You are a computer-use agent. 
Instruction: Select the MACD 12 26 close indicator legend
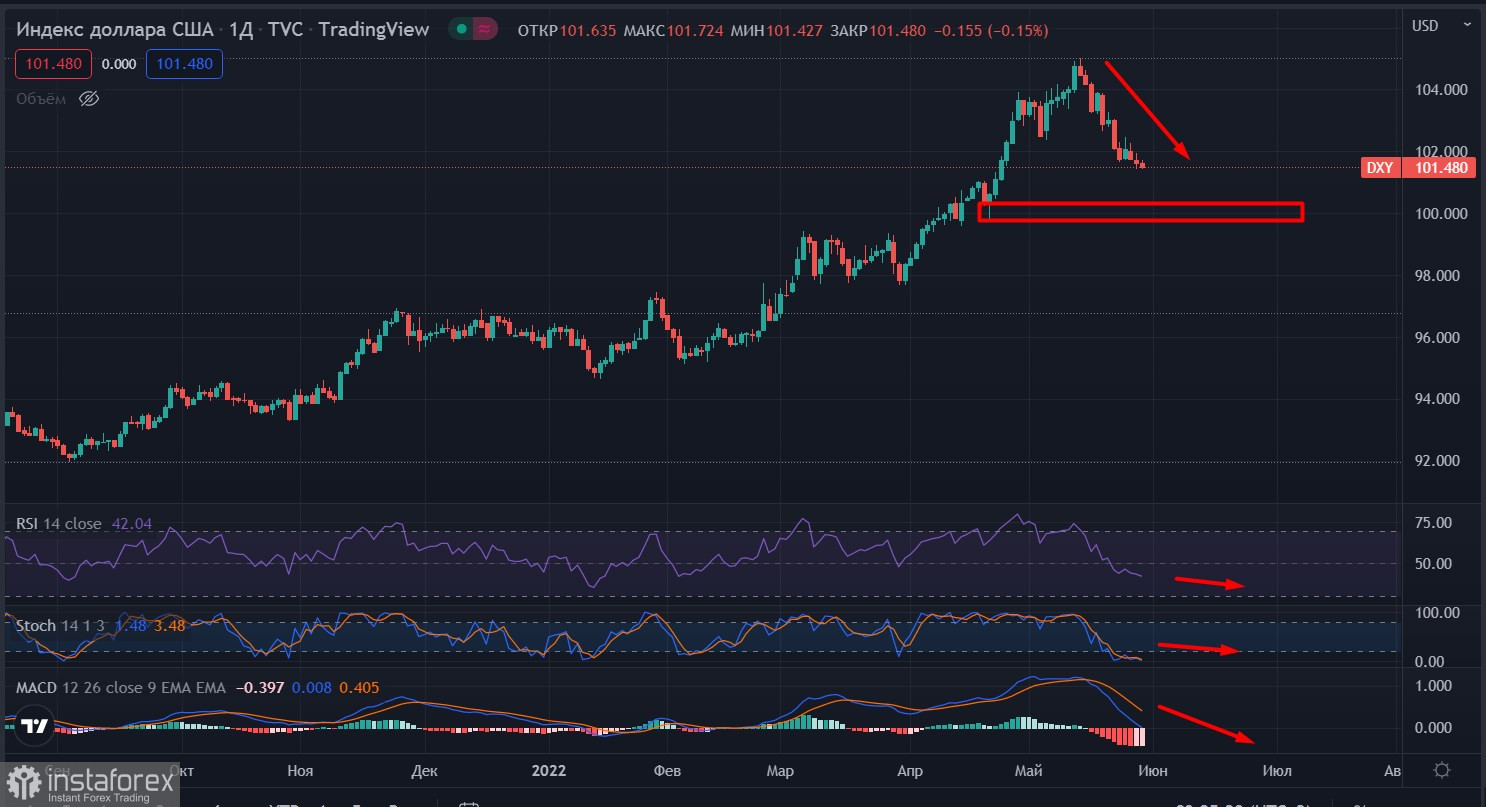(120, 688)
